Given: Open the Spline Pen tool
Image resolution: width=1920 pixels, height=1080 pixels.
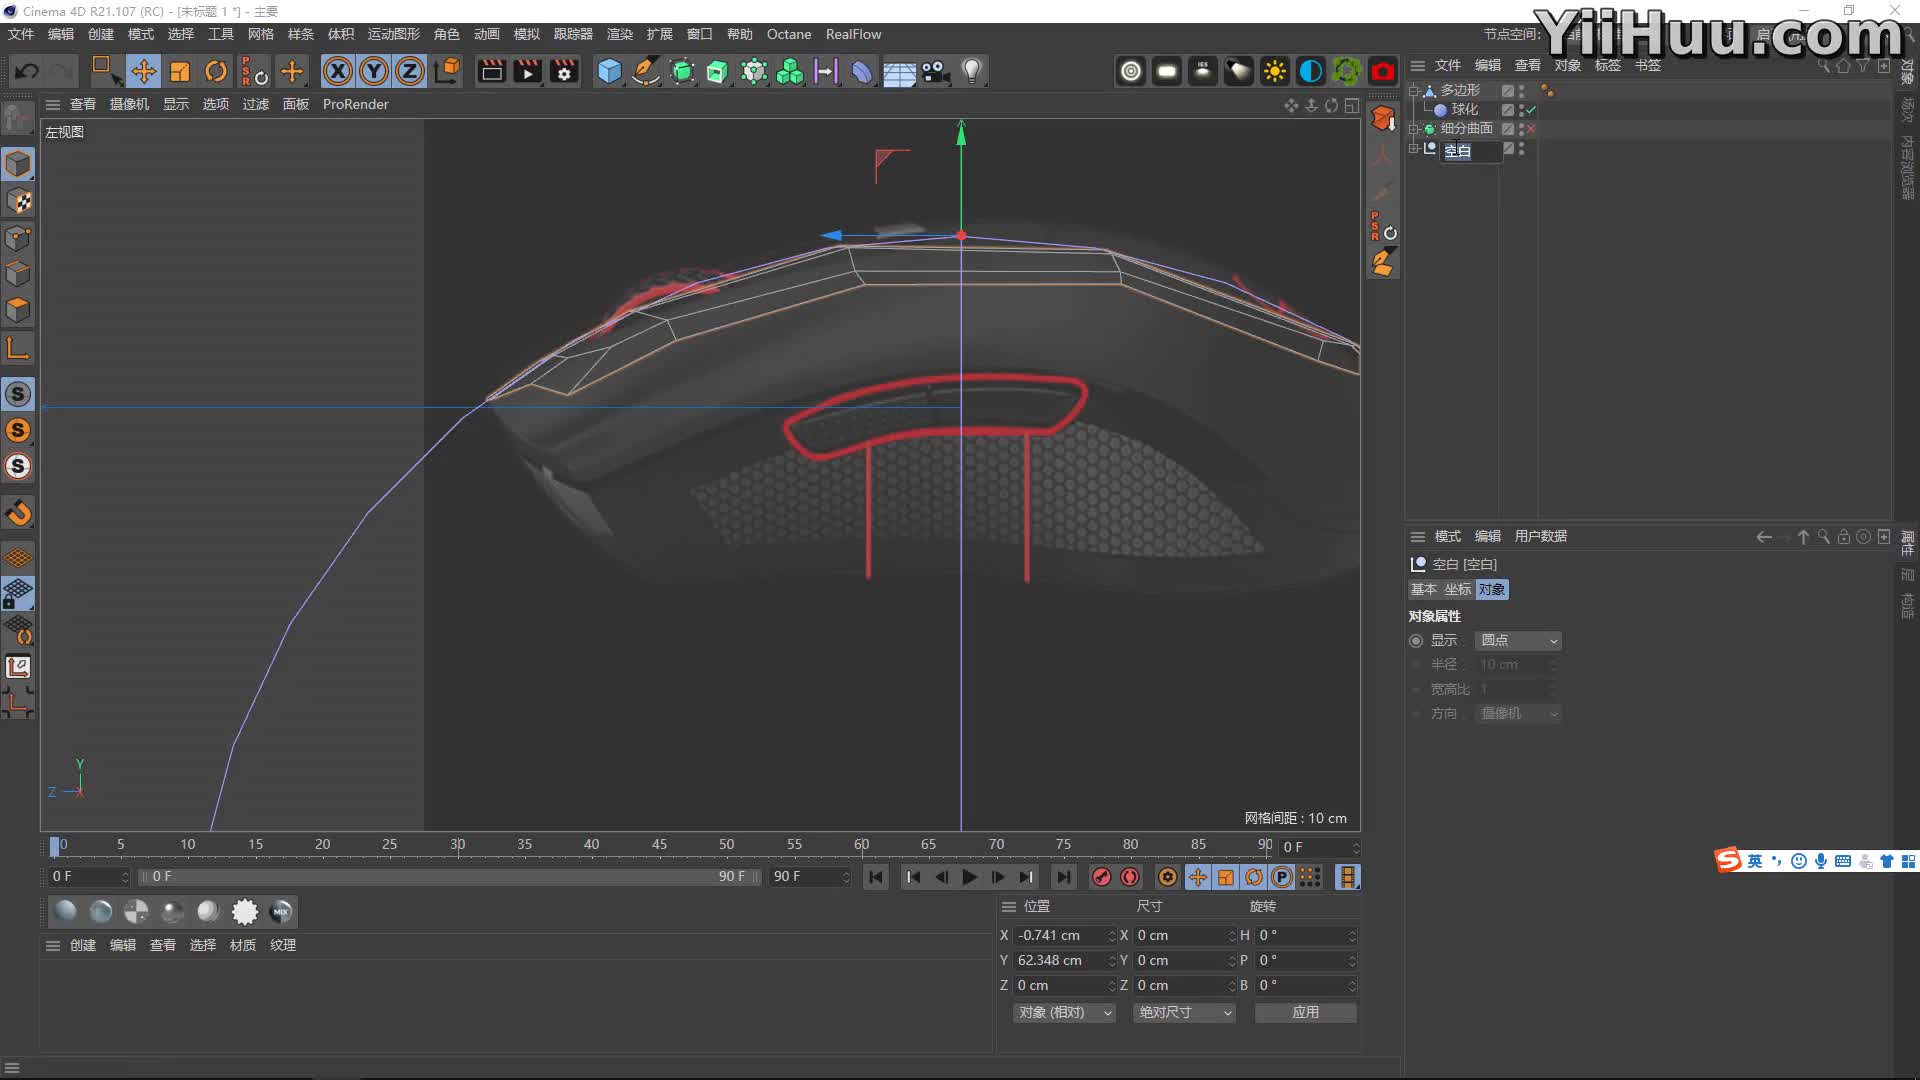Looking at the screenshot, I should click(x=646, y=71).
